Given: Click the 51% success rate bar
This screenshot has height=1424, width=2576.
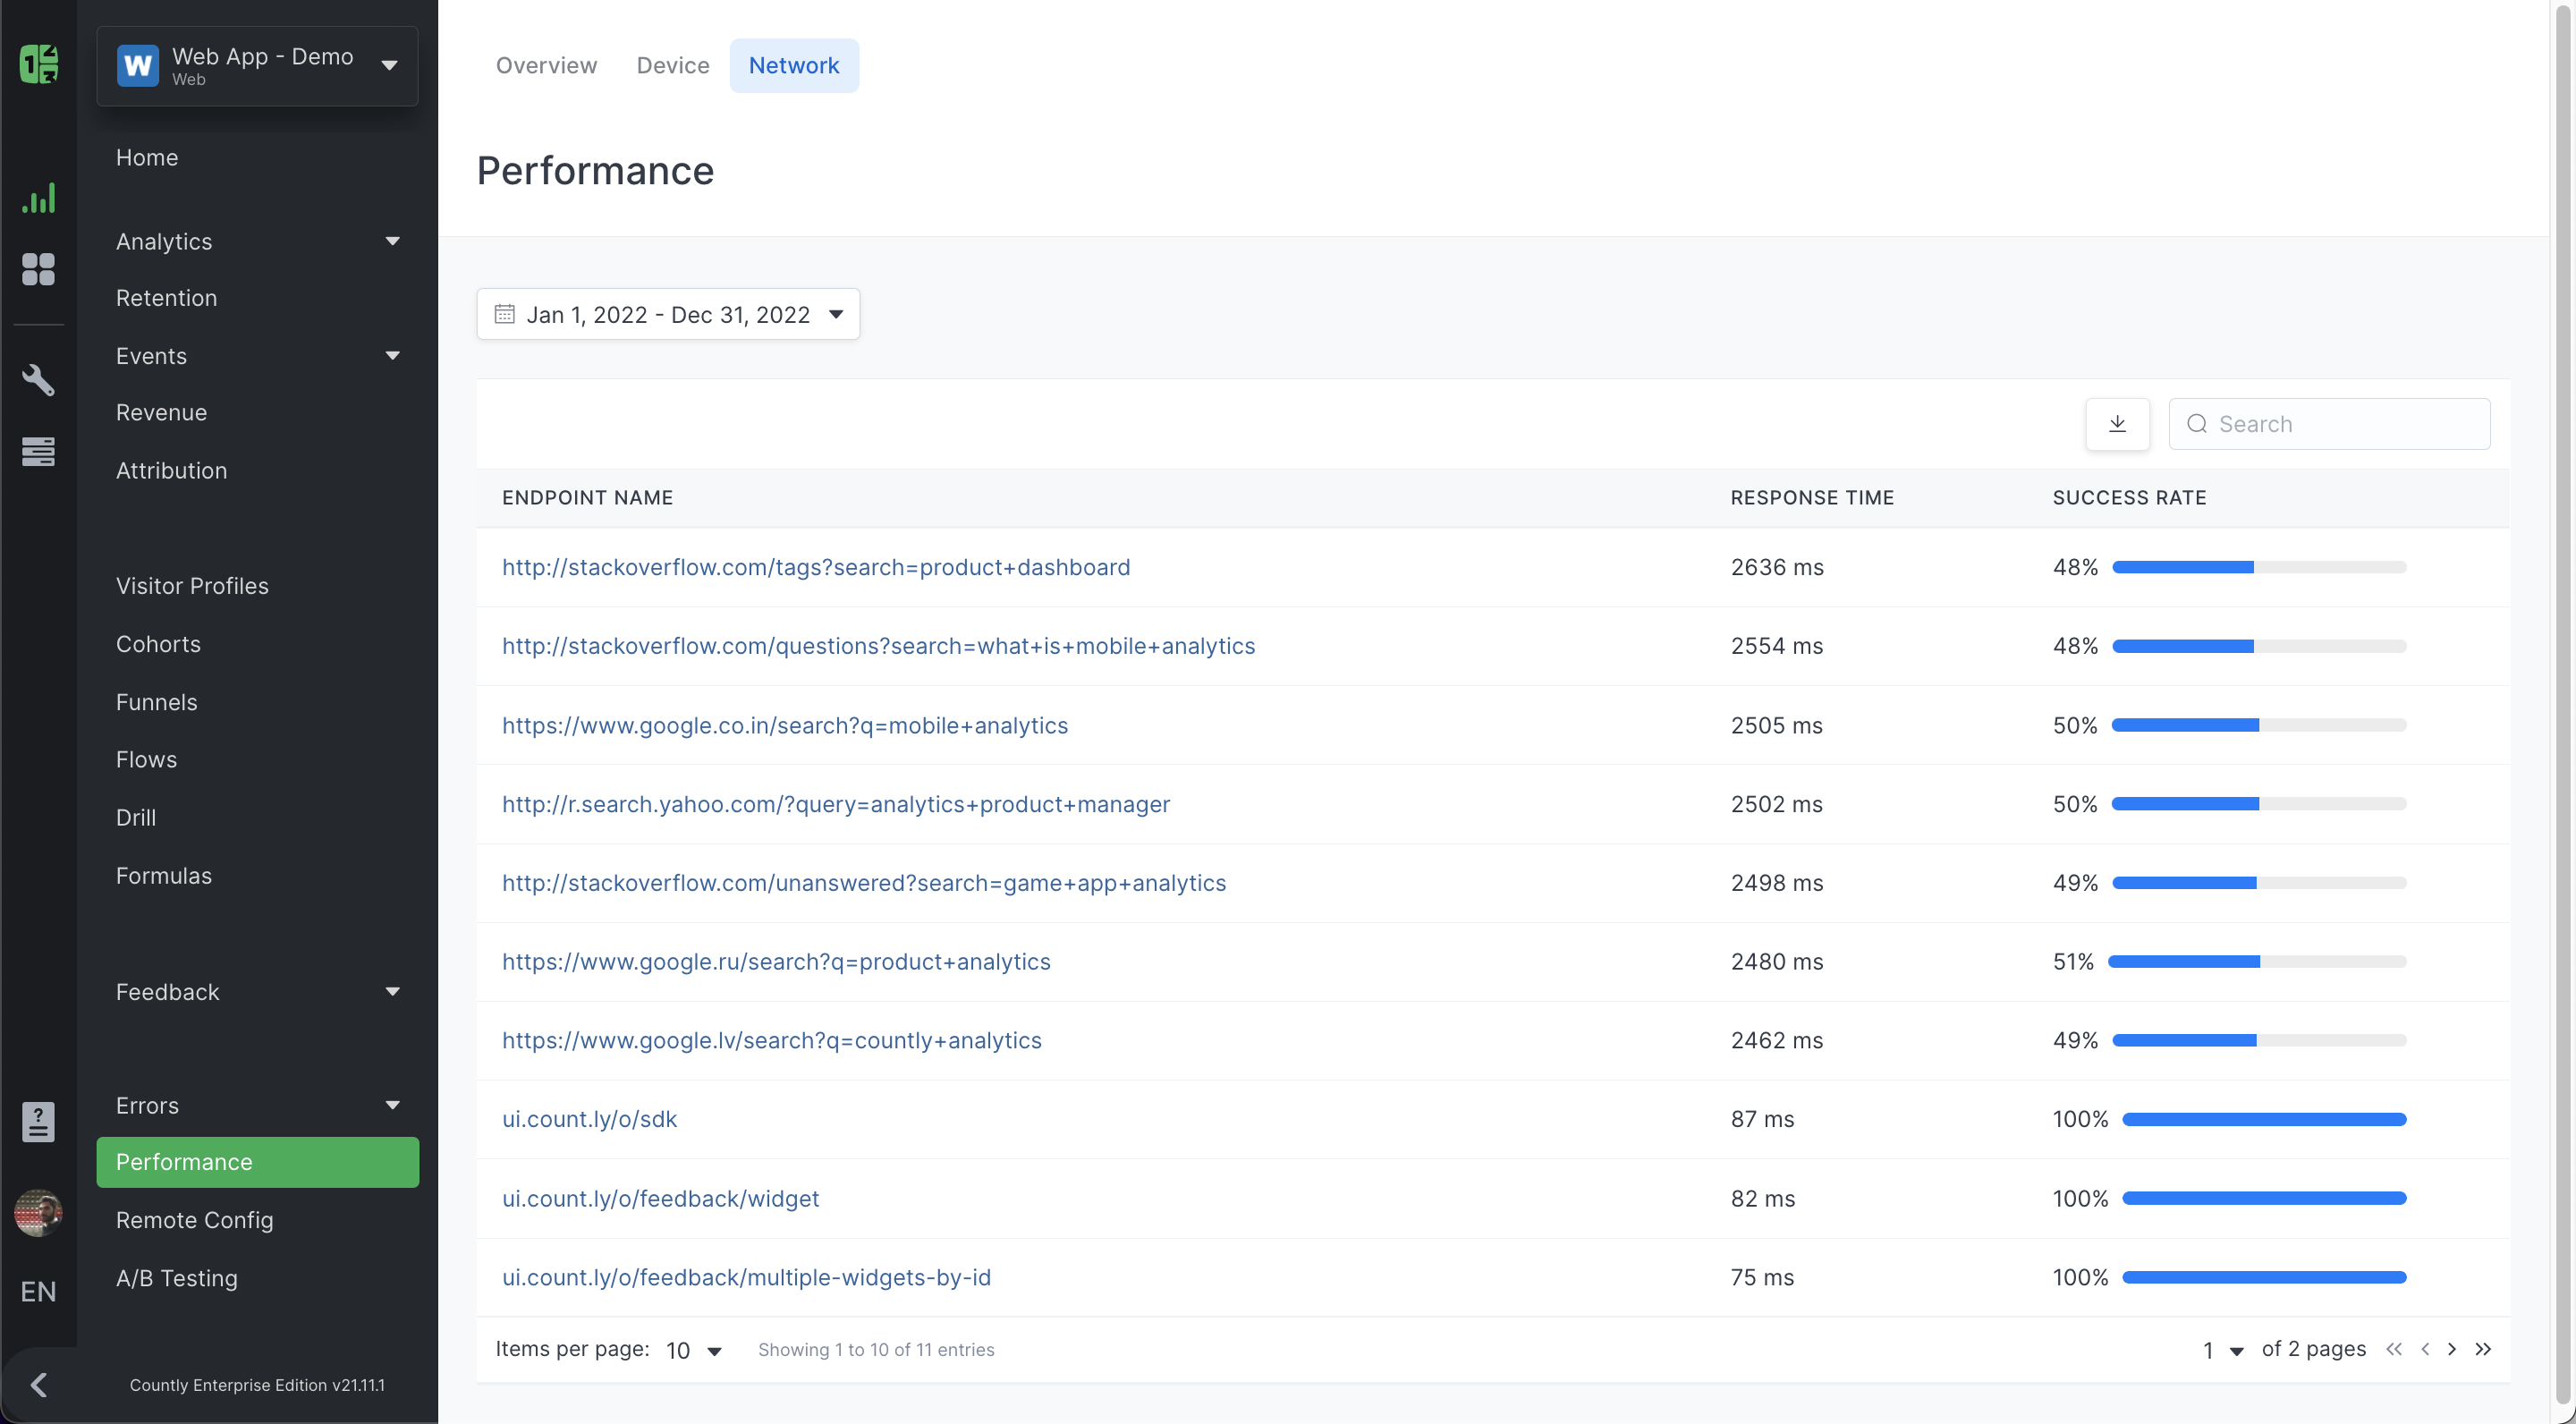Looking at the screenshot, I should (x=2257, y=962).
